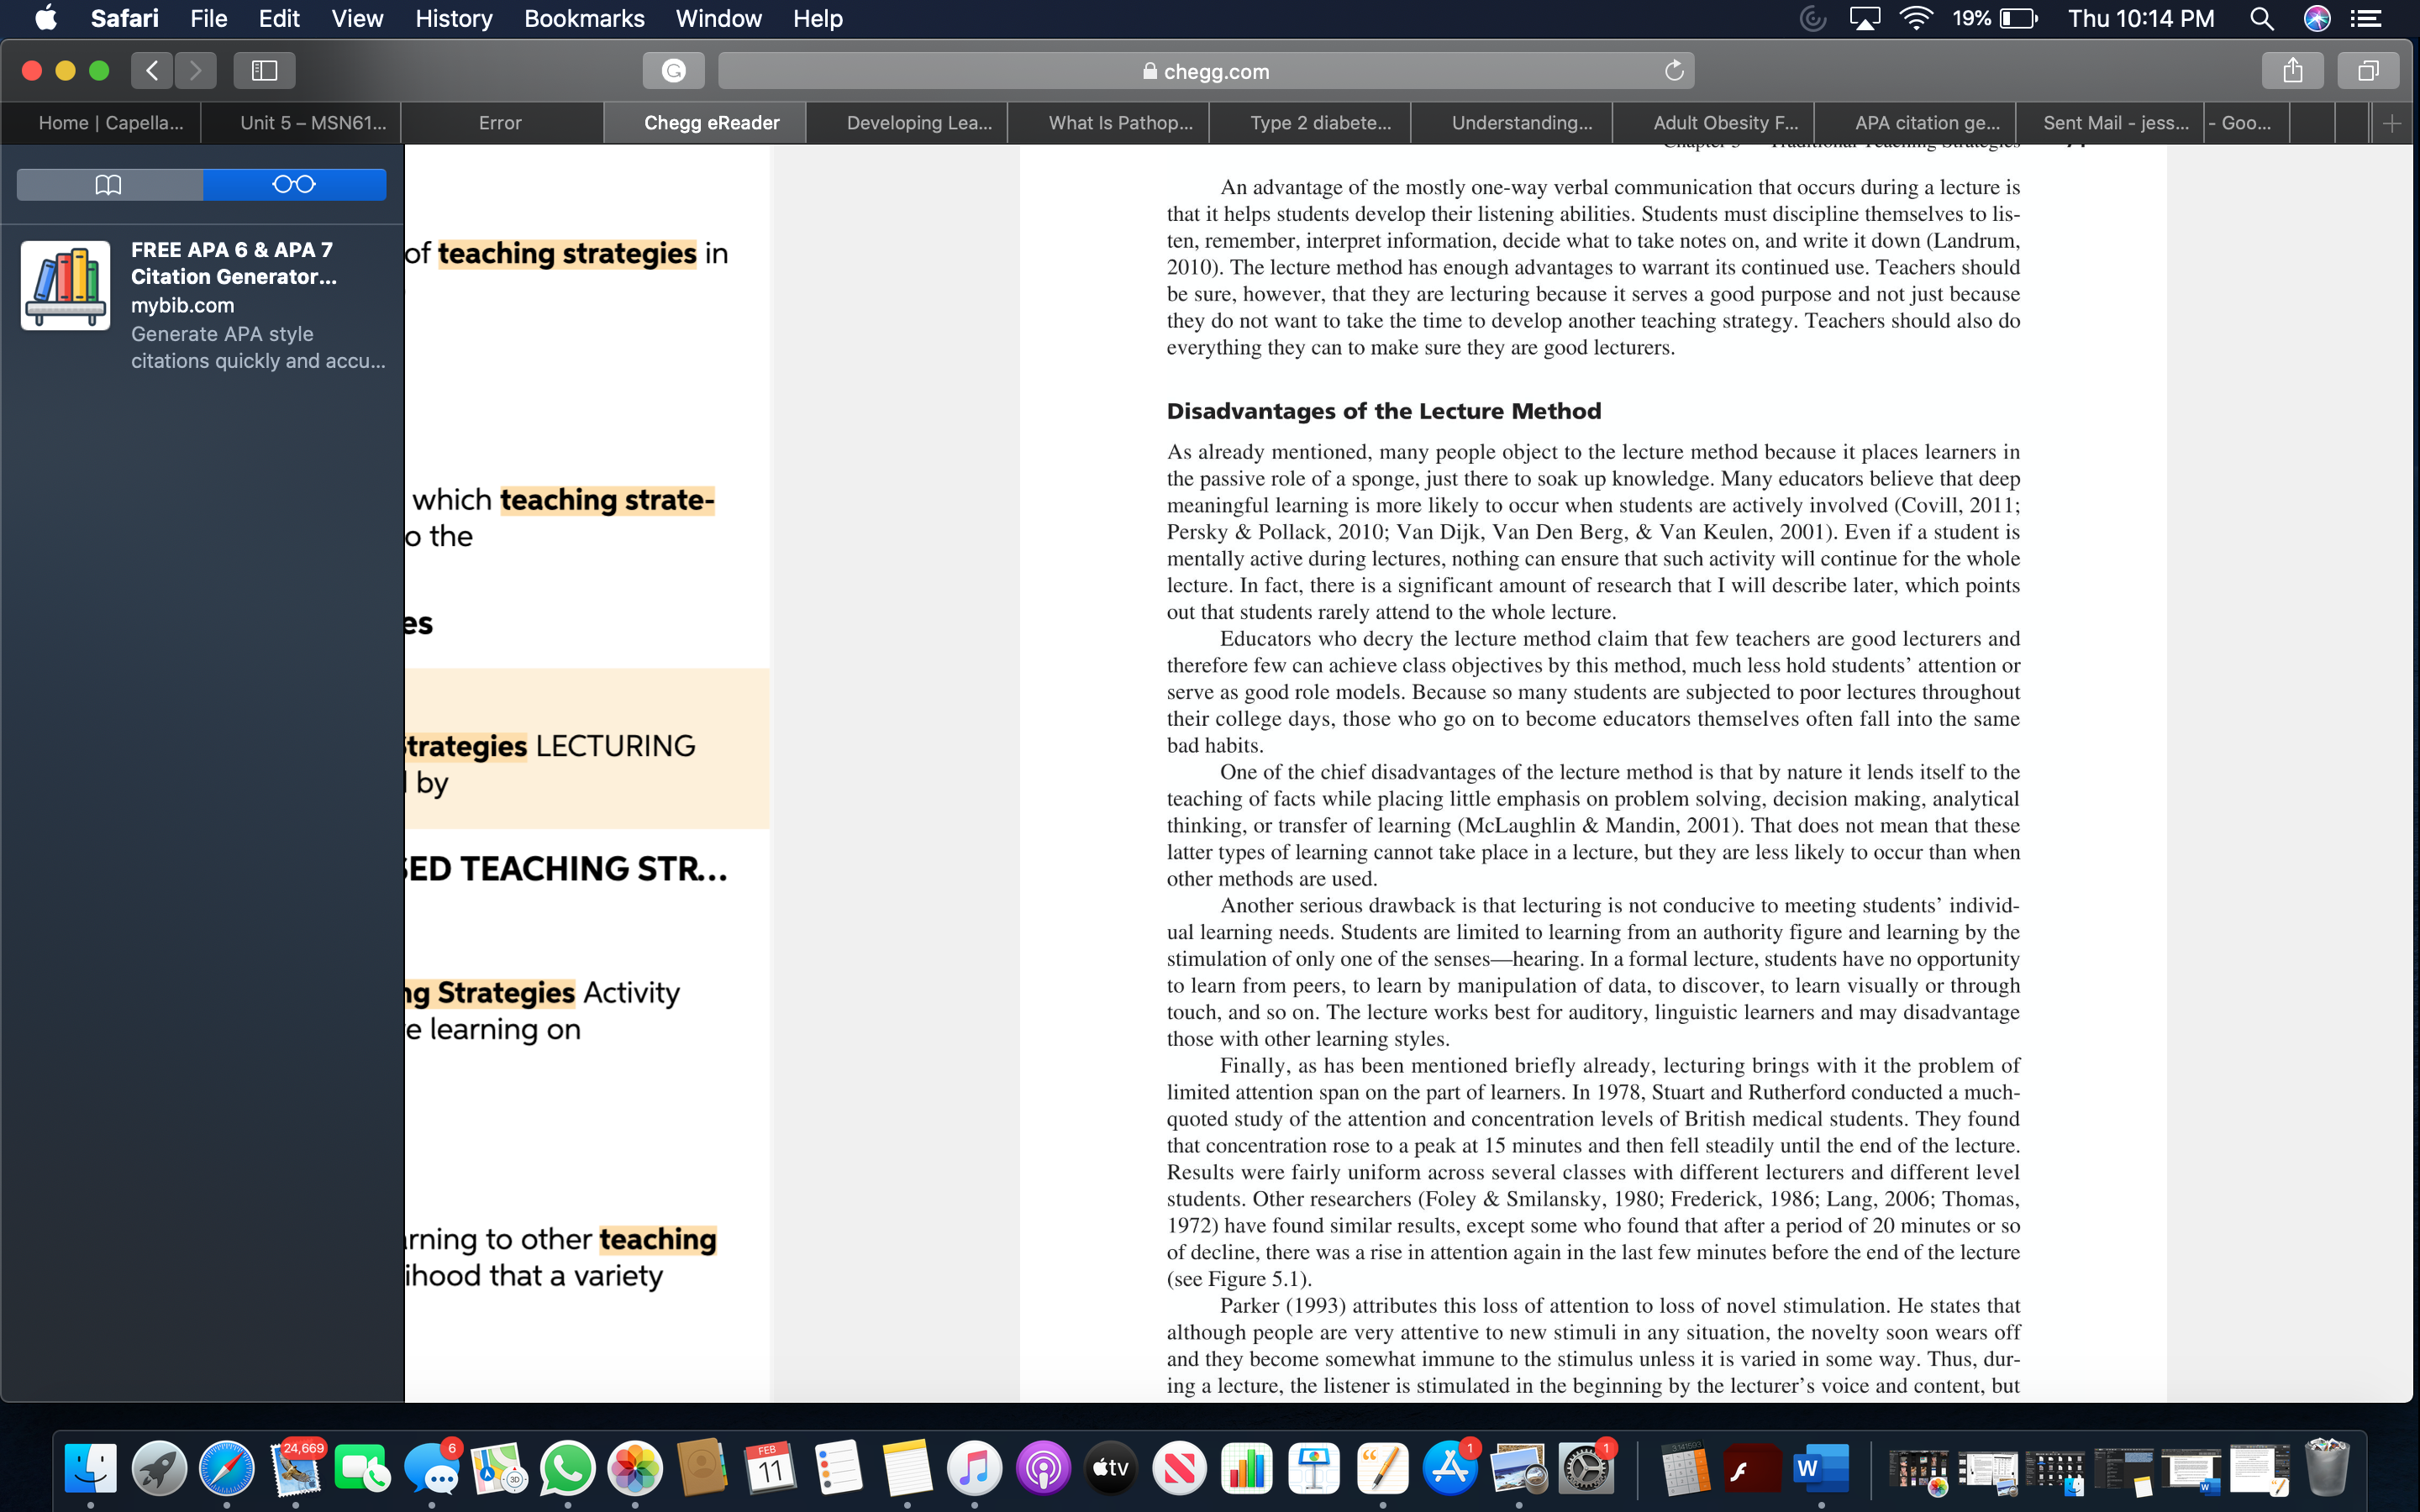The image size is (2420, 1512).
Task: Click the Grammarly extension icon
Action: (x=674, y=70)
